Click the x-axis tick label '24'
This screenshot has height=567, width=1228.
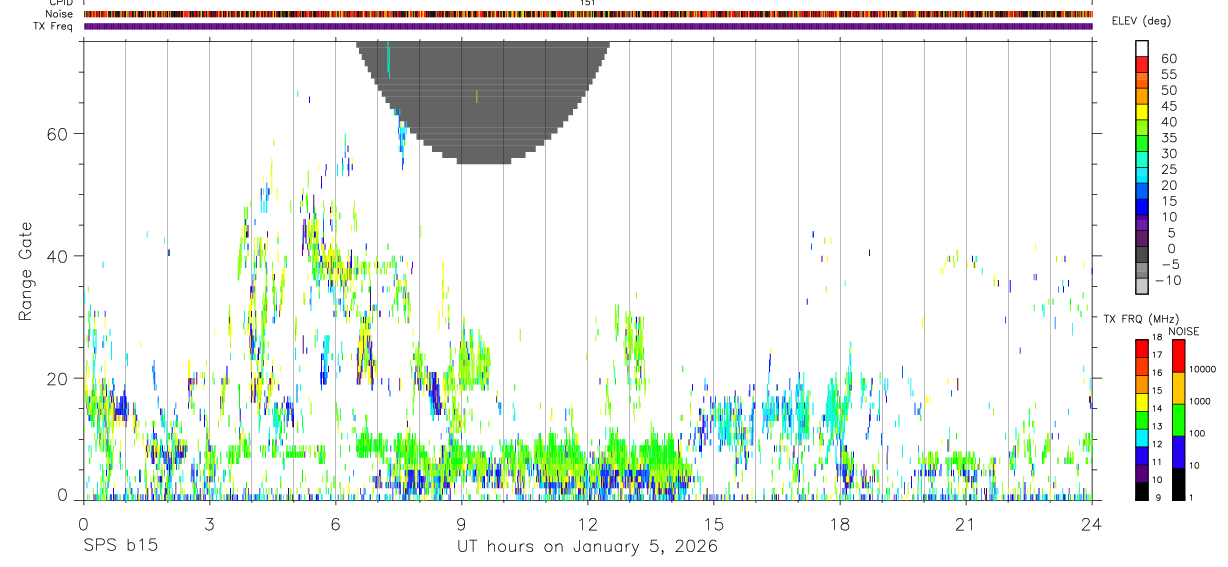pos(1092,524)
